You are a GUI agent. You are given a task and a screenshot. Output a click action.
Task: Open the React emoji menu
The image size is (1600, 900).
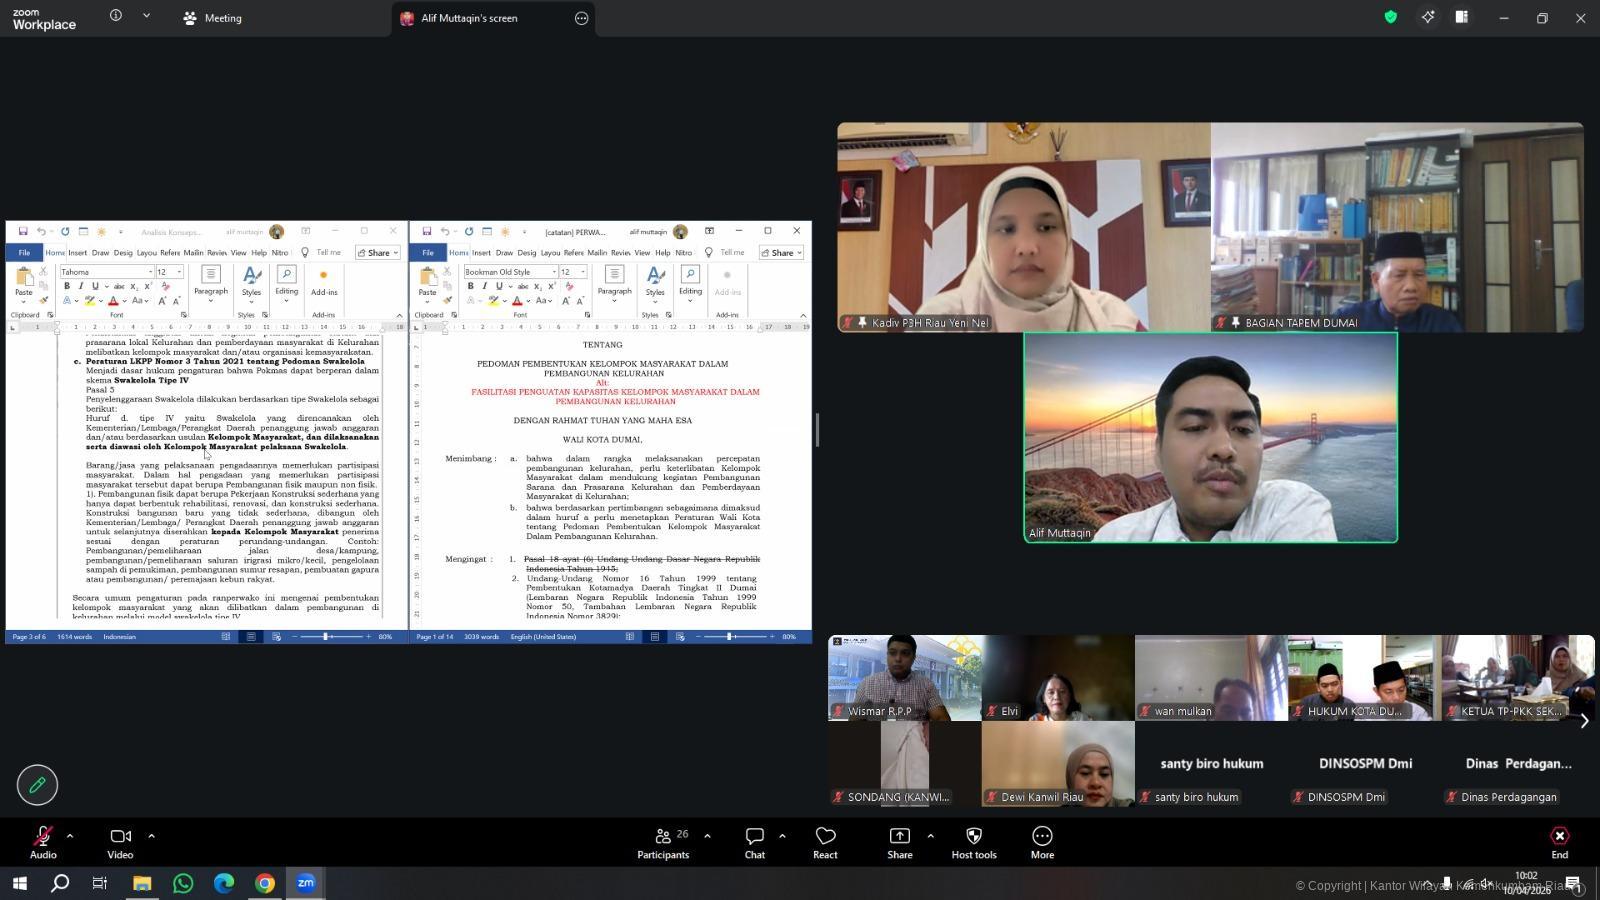(x=825, y=842)
